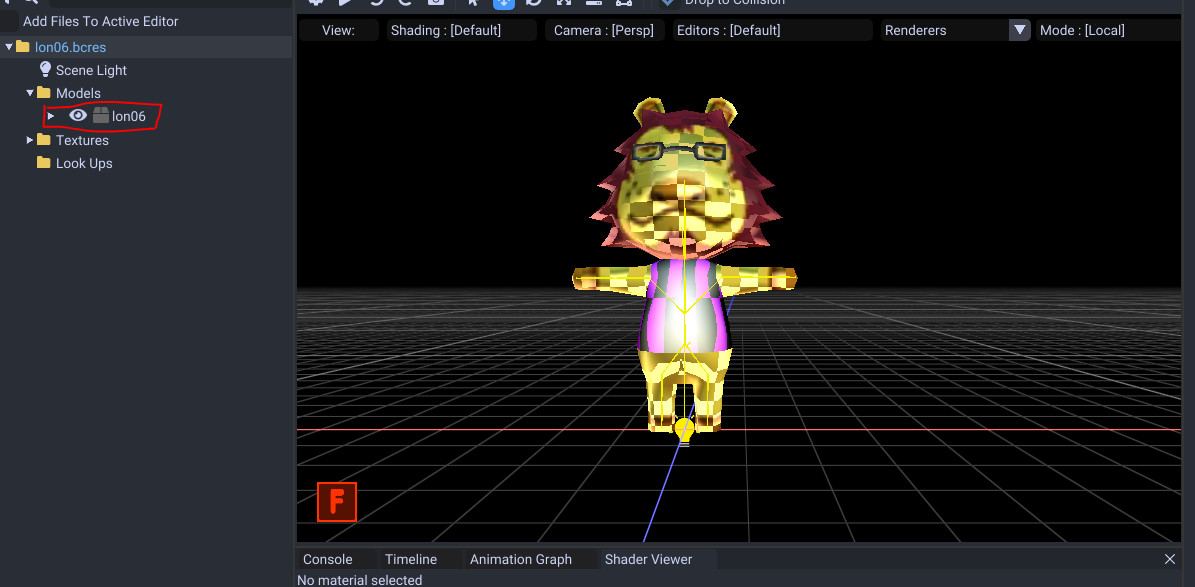Open the Shader Viewer tab

tap(647, 559)
